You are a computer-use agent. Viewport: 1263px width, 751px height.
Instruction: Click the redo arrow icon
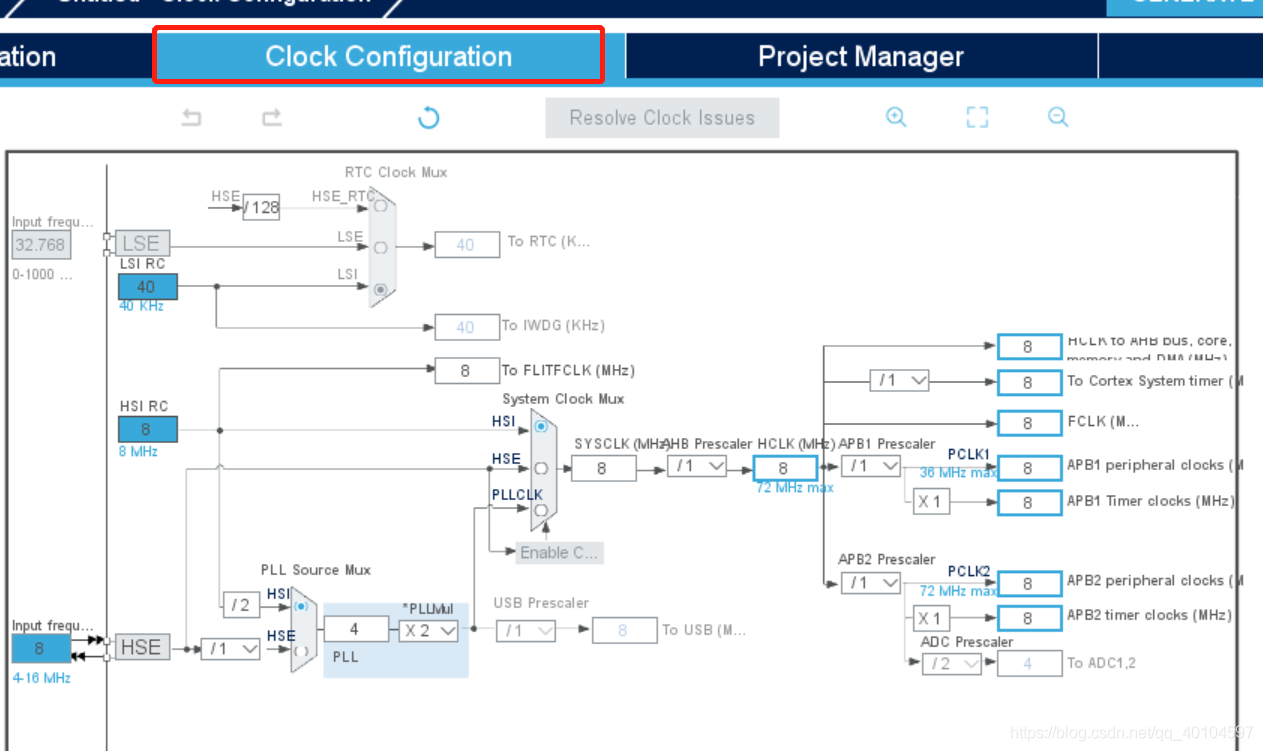click(271, 118)
